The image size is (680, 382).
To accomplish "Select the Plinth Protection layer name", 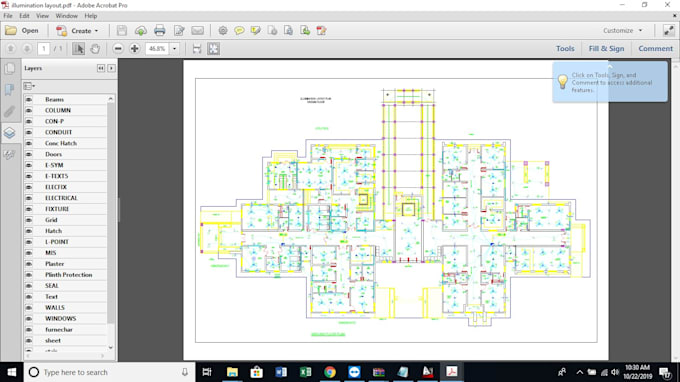I will pos(69,275).
